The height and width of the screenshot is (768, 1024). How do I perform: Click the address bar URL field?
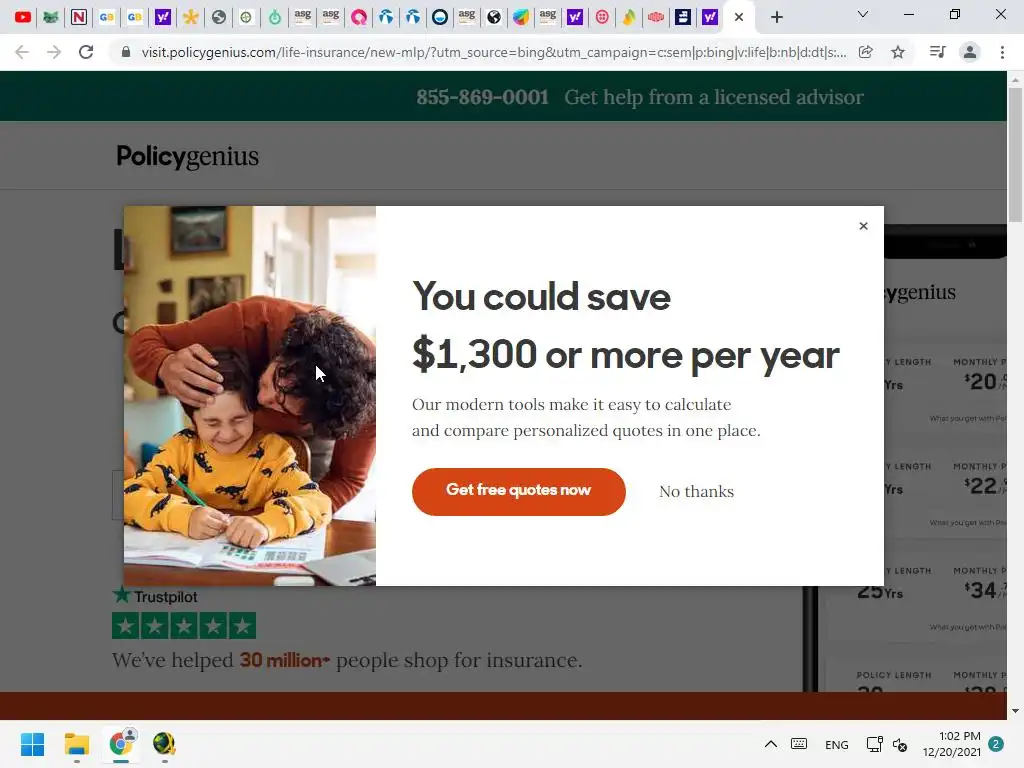(x=494, y=52)
